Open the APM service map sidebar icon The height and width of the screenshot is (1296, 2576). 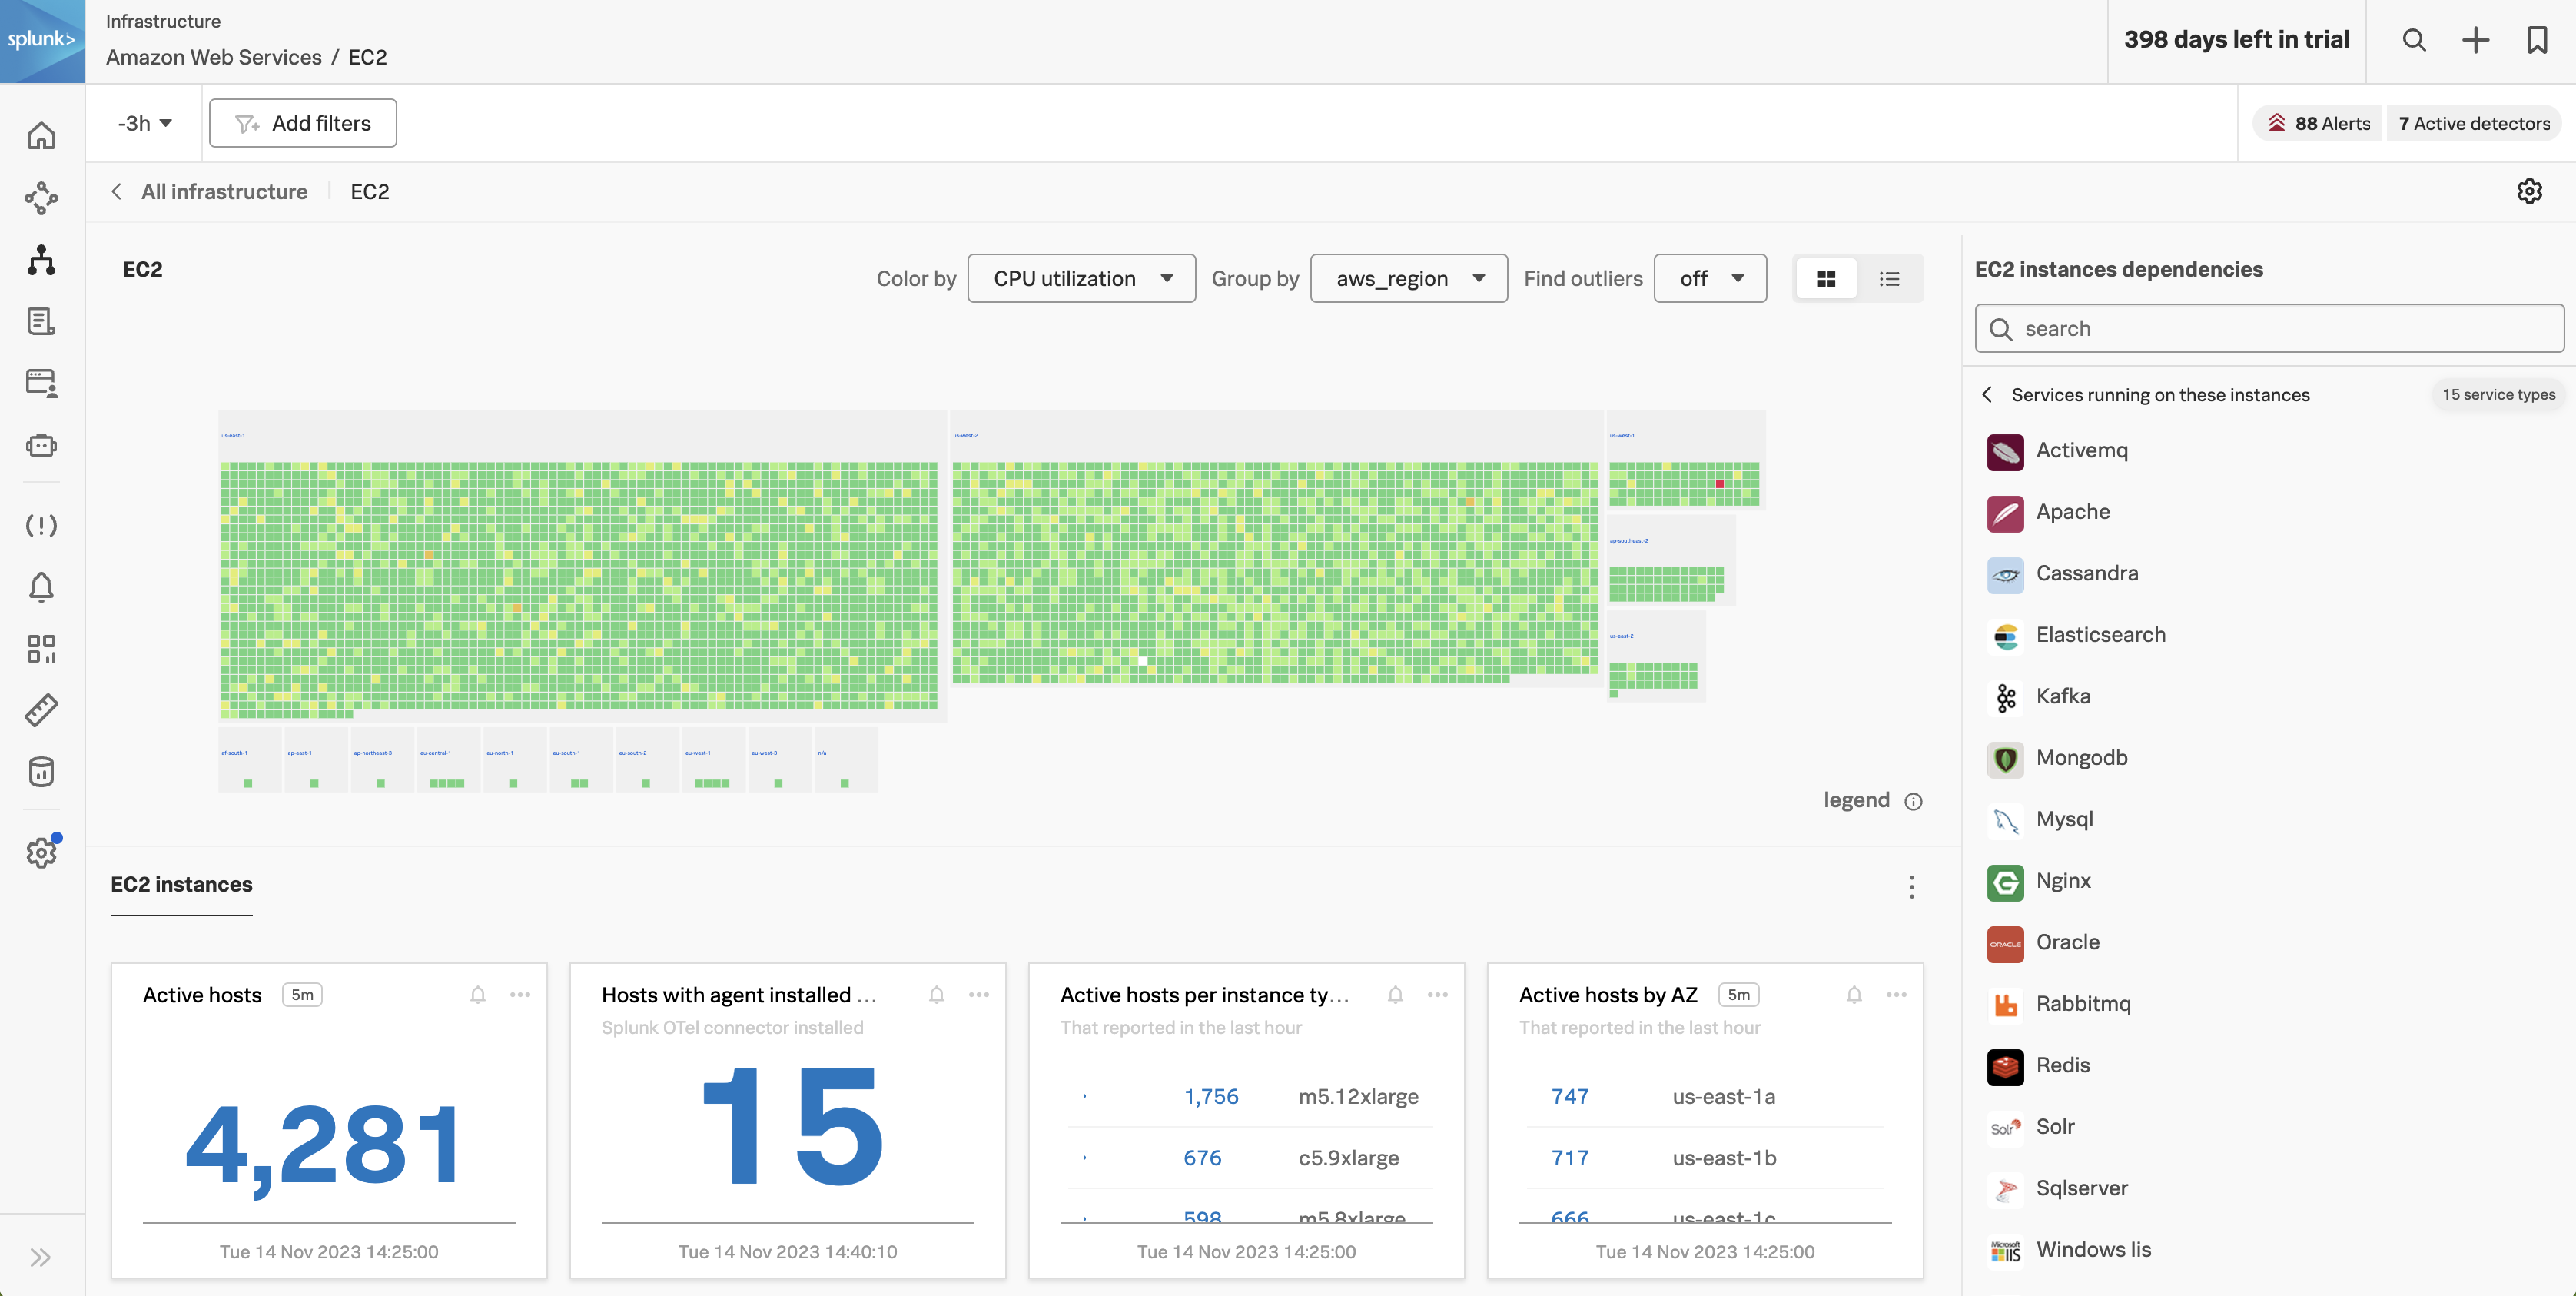[41, 198]
